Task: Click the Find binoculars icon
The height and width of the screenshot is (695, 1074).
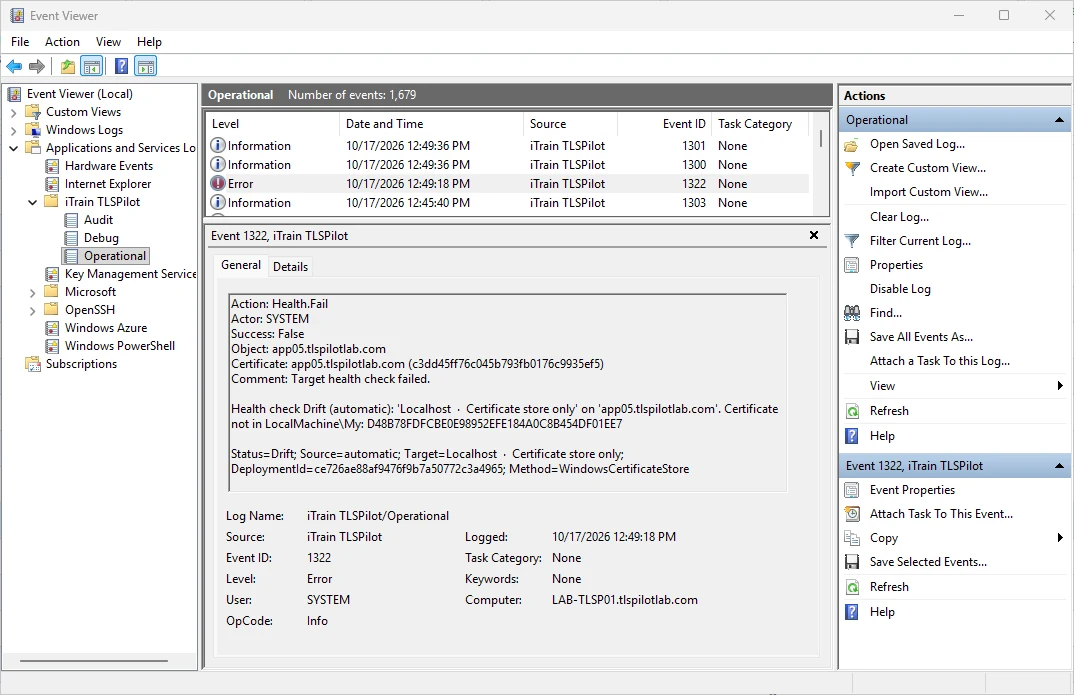Action: (x=852, y=313)
